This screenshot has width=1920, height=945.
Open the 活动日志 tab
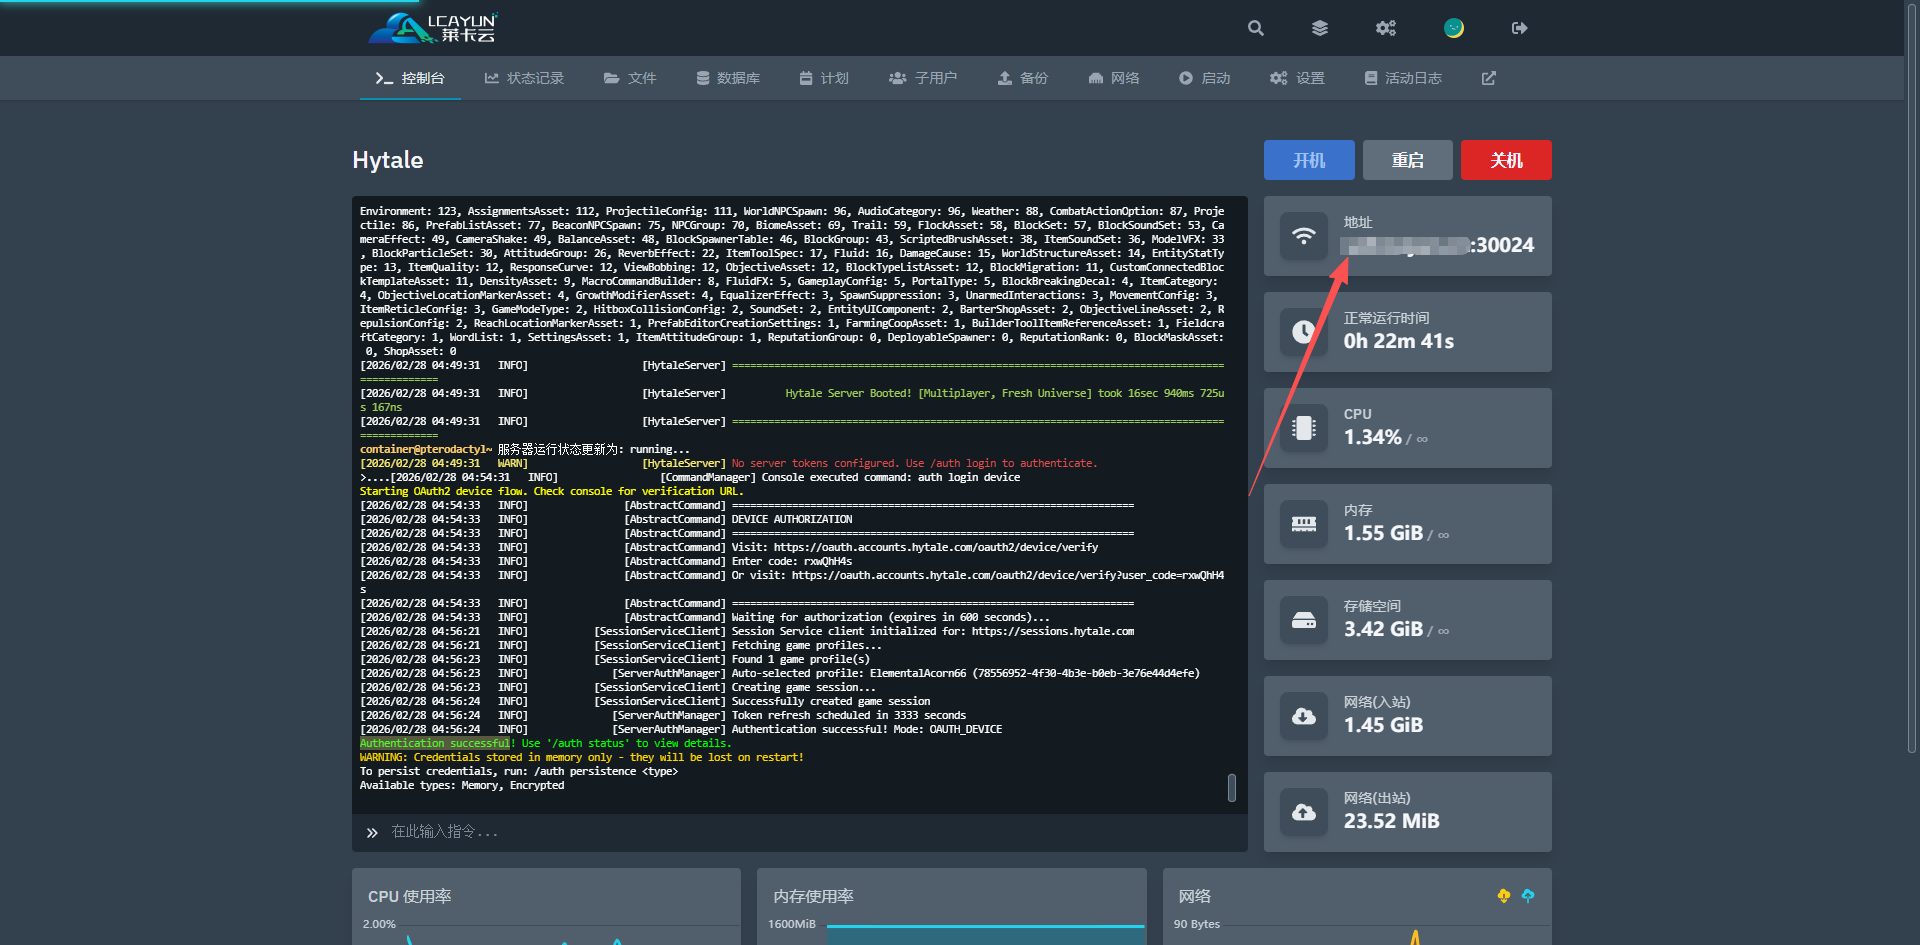pyautogui.click(x=1403, y=78)
